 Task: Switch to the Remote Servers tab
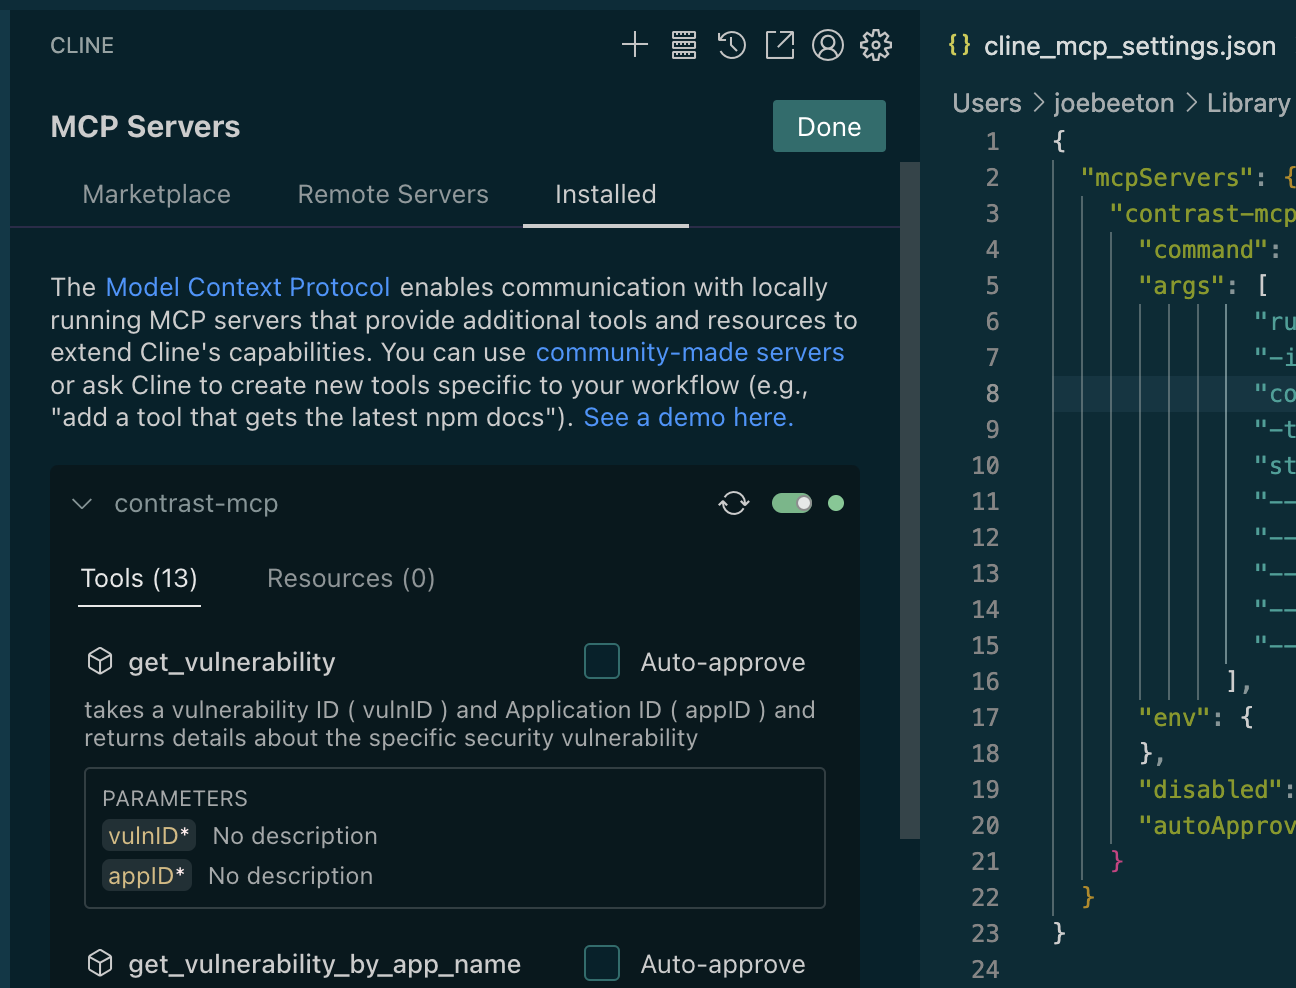tap(393, 194)
